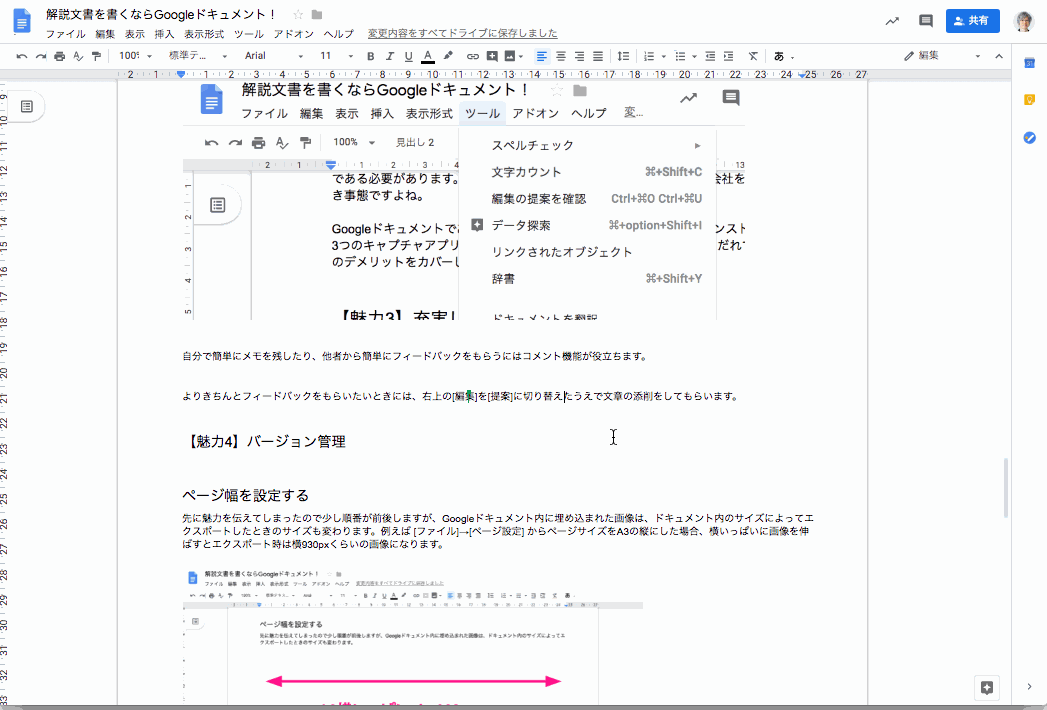Insert an image from the toolbar
The image size is (1047, 710).
coord(509,56)
